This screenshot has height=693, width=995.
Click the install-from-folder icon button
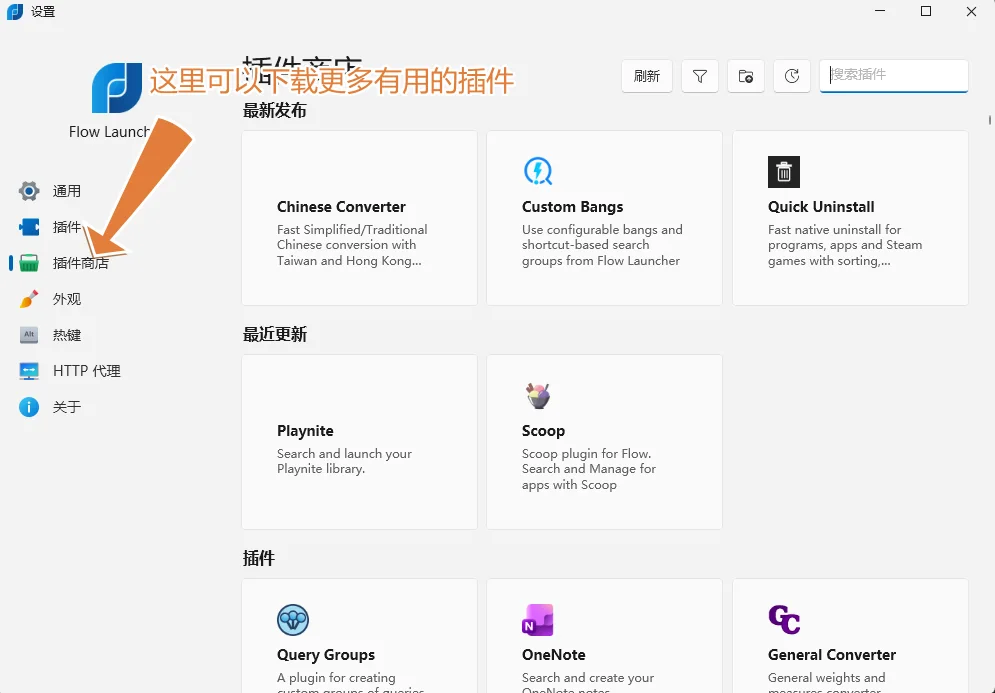pyautogui.click(x=746, y=76)
